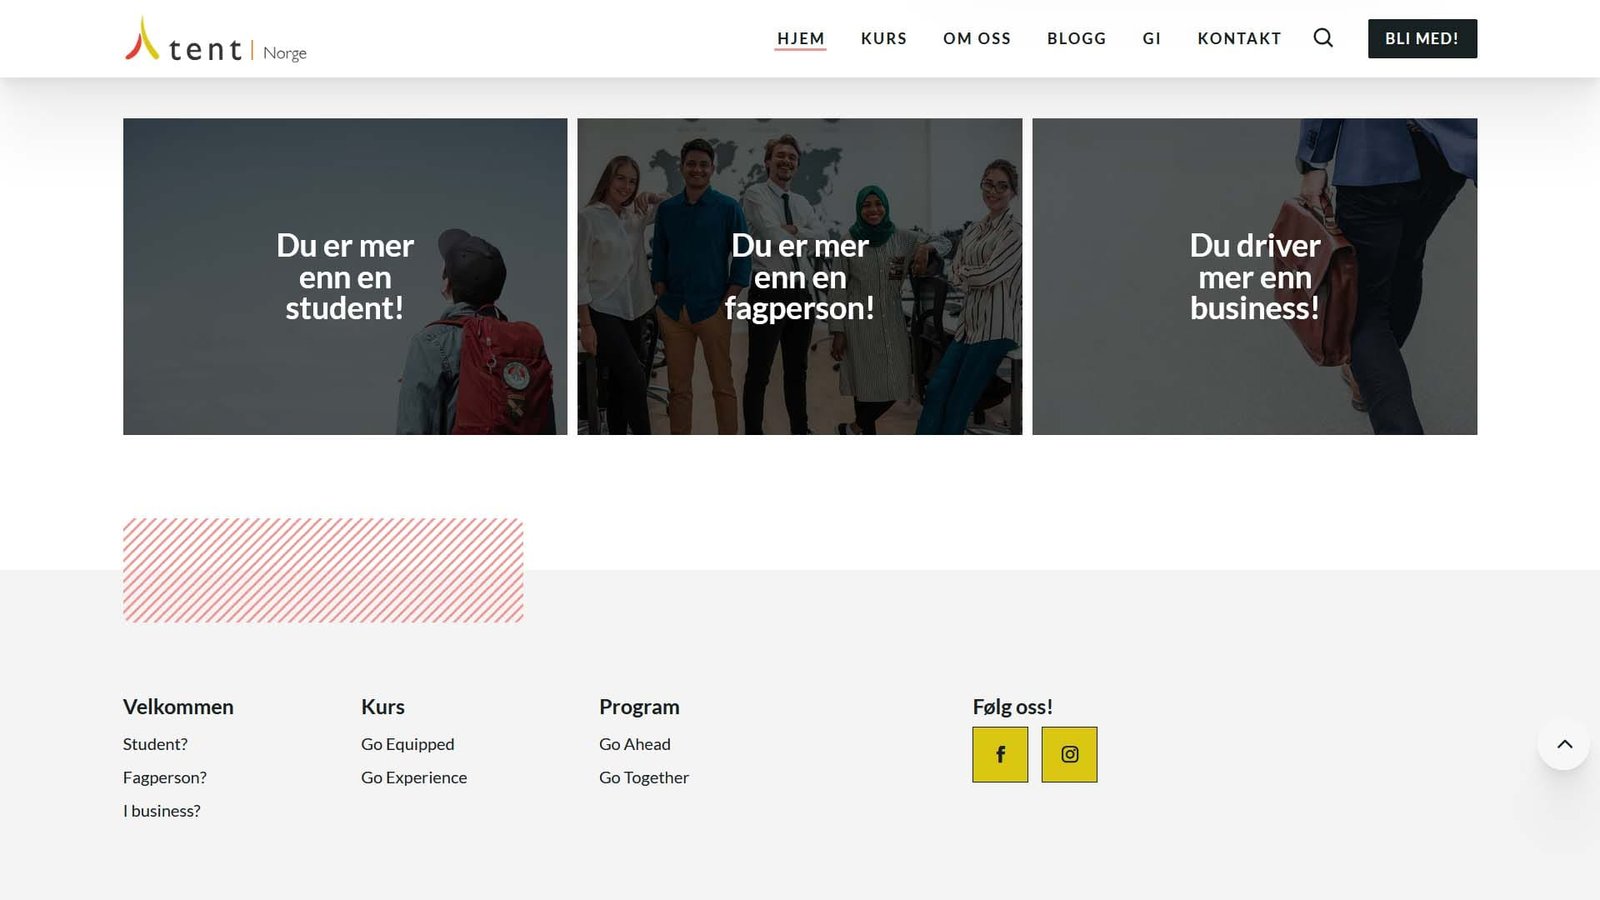The height and width of the screenshot is (900, 1600).
Task: Open the 'Du er mer enn en student!' card
Action: pyautogui.click(x=345, y=276)
